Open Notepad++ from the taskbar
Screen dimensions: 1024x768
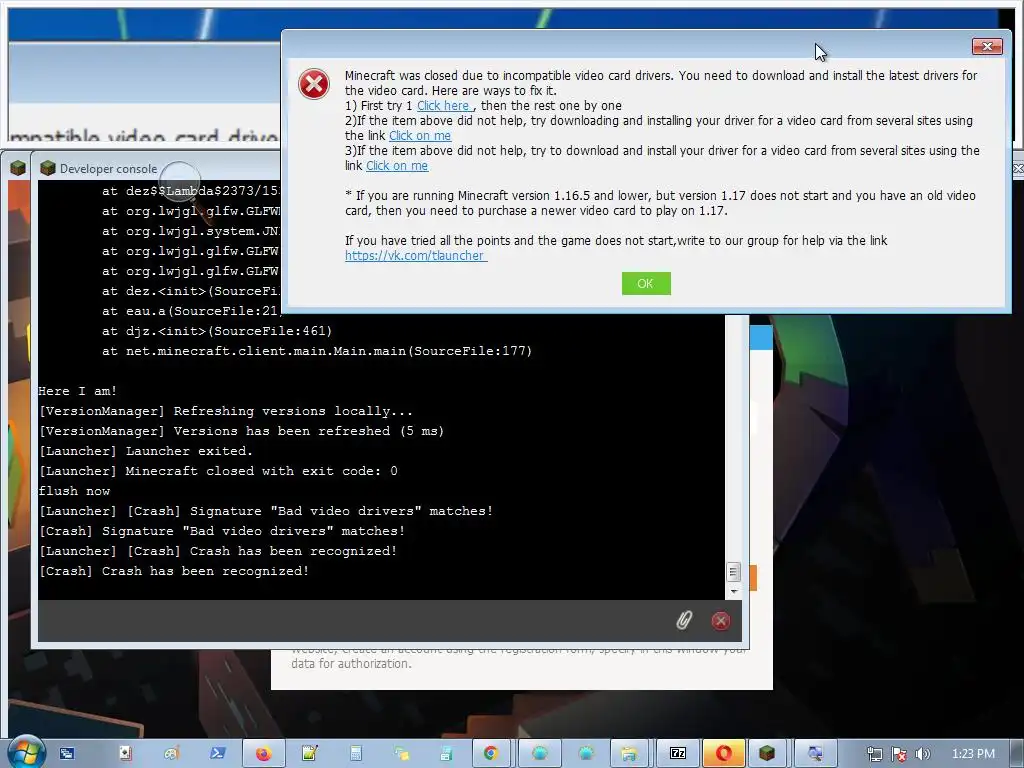tap(310, 754)
